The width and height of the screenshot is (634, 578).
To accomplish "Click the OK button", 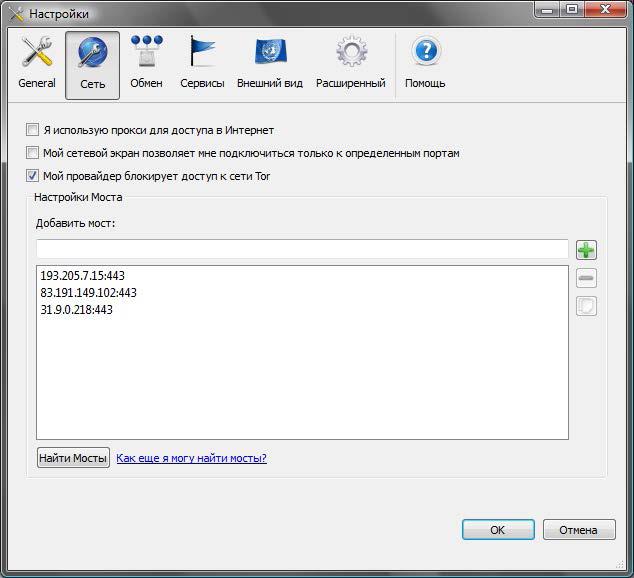I will (497, 530).
